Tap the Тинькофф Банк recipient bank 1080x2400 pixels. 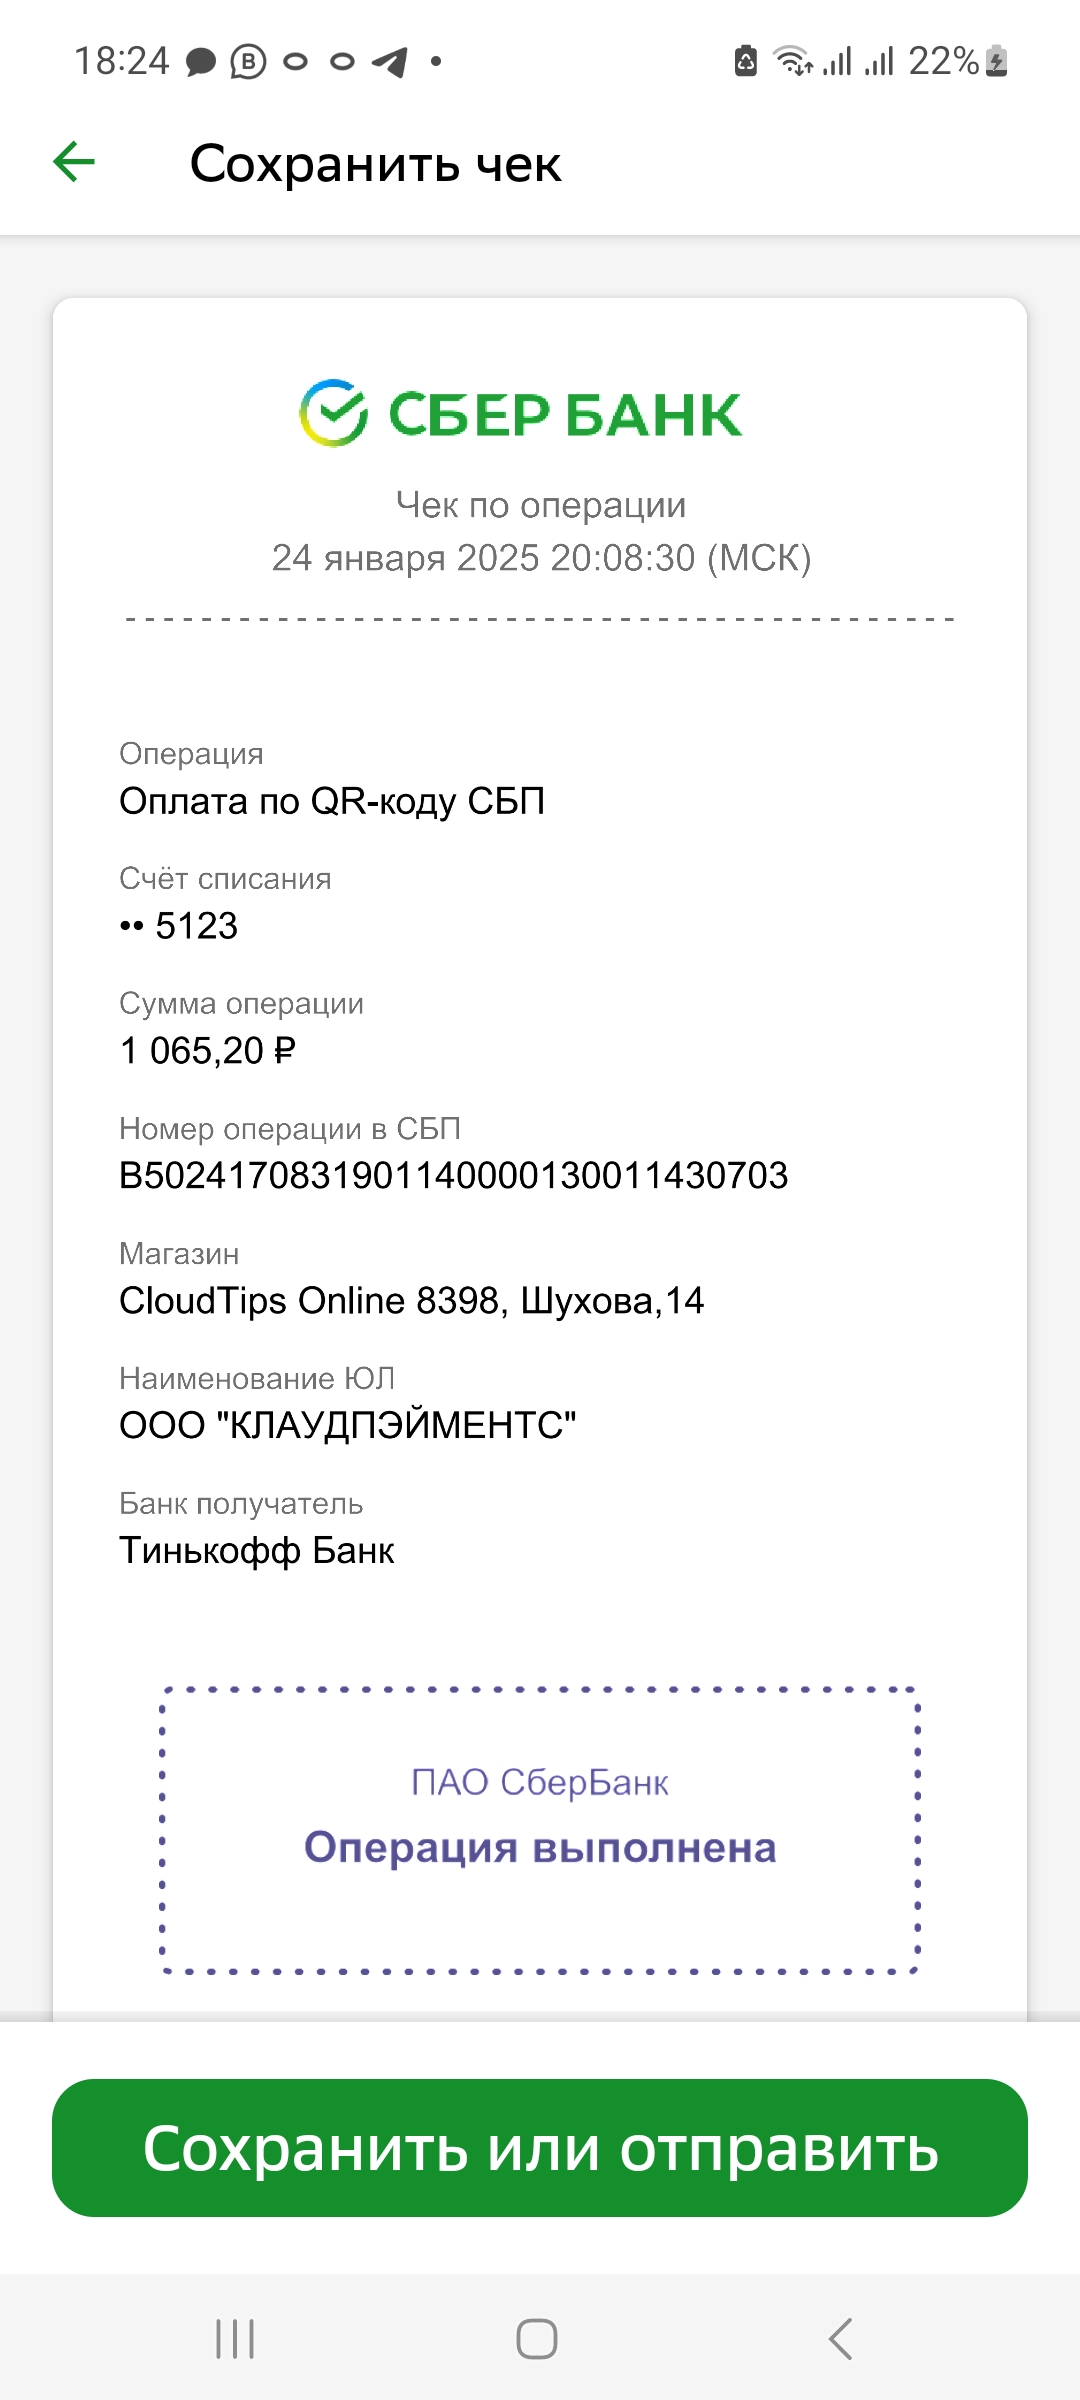click(257, 1550)
